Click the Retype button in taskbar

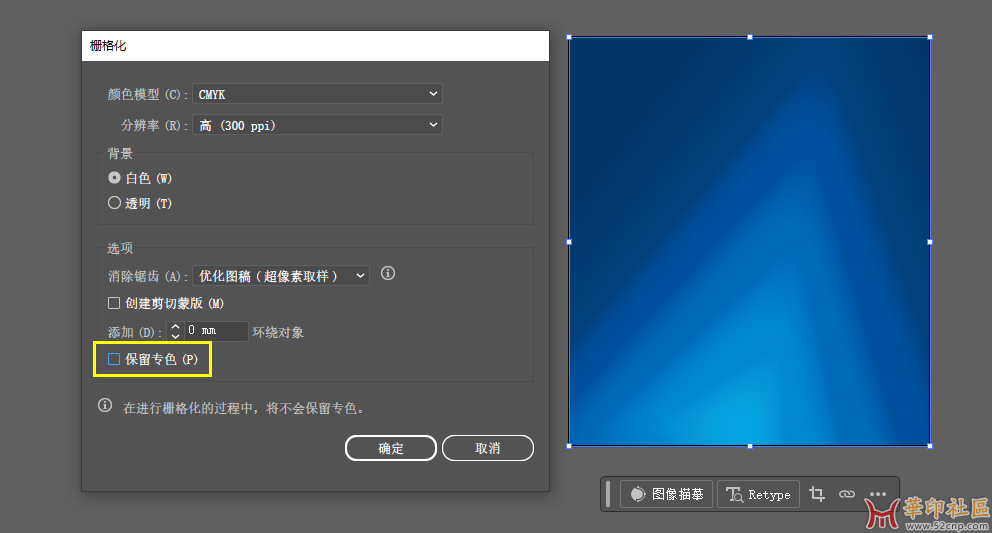[x=758, y=494]
